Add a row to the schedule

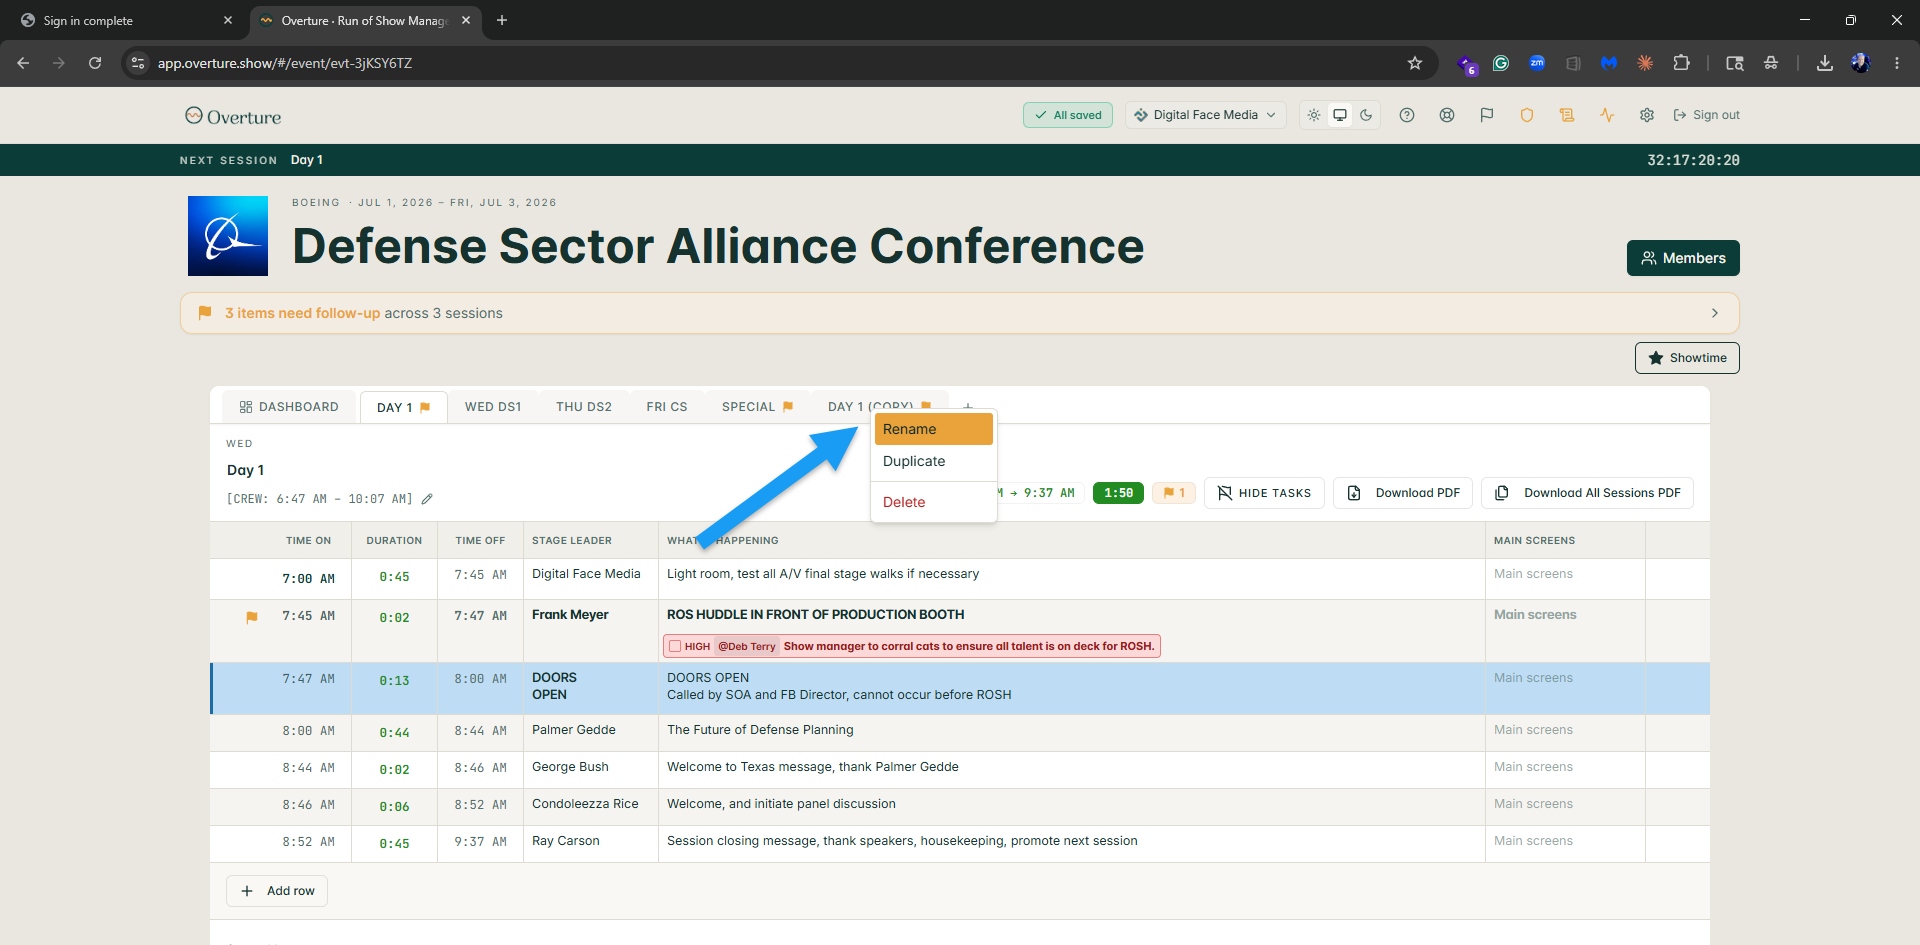point(277,891)
